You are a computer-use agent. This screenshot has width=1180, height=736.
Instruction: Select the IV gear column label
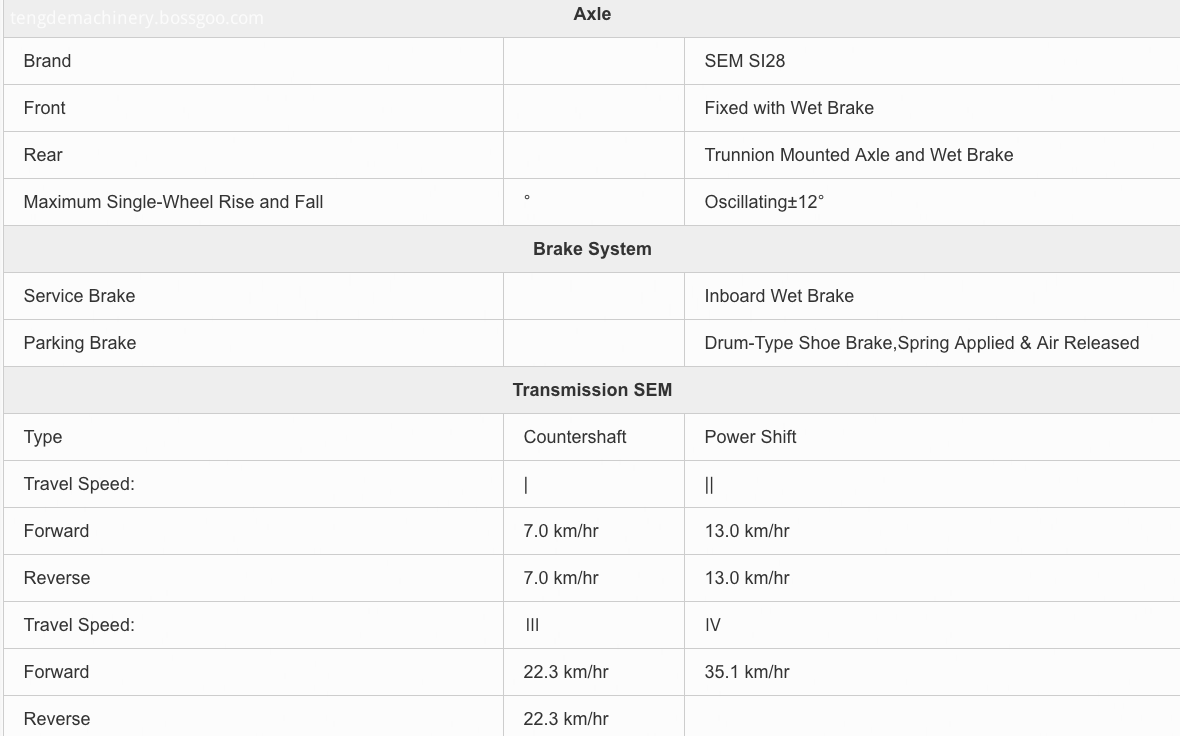click(712, 625)
